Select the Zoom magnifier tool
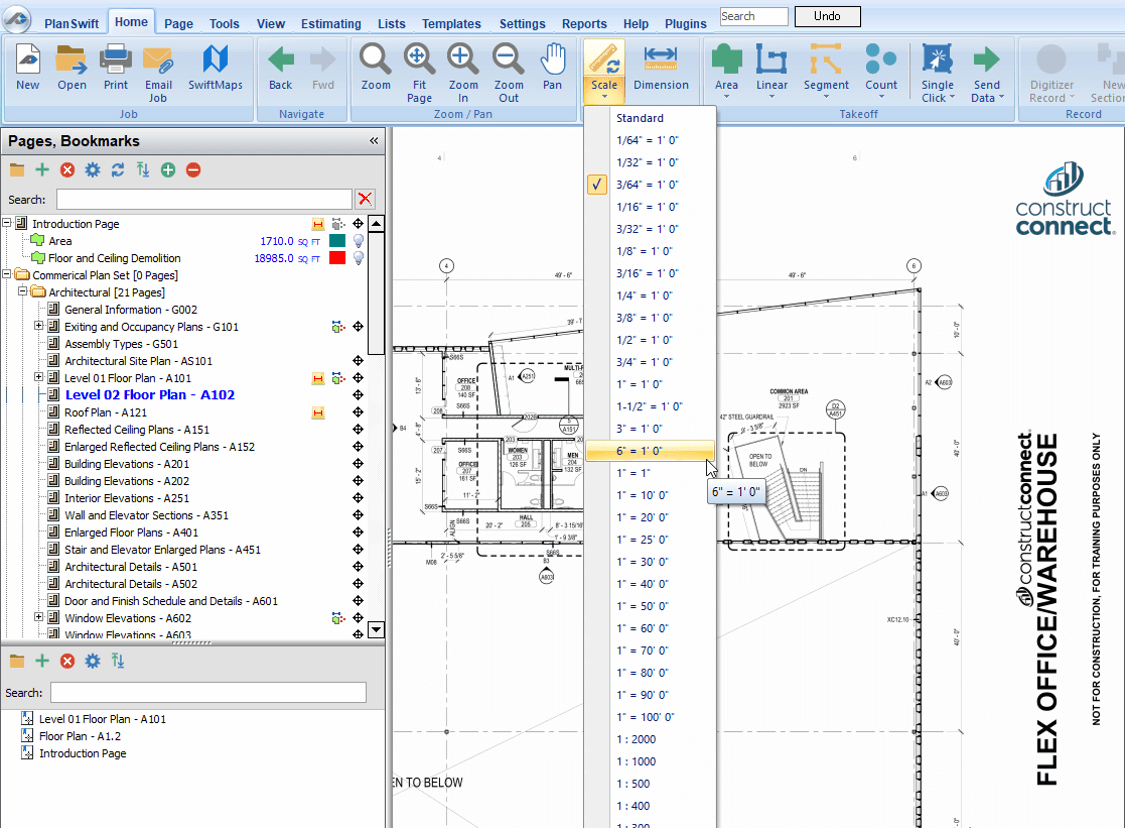Image resolution: width=1125 pixels, height=828 pixels. click(x=375, y=60)
